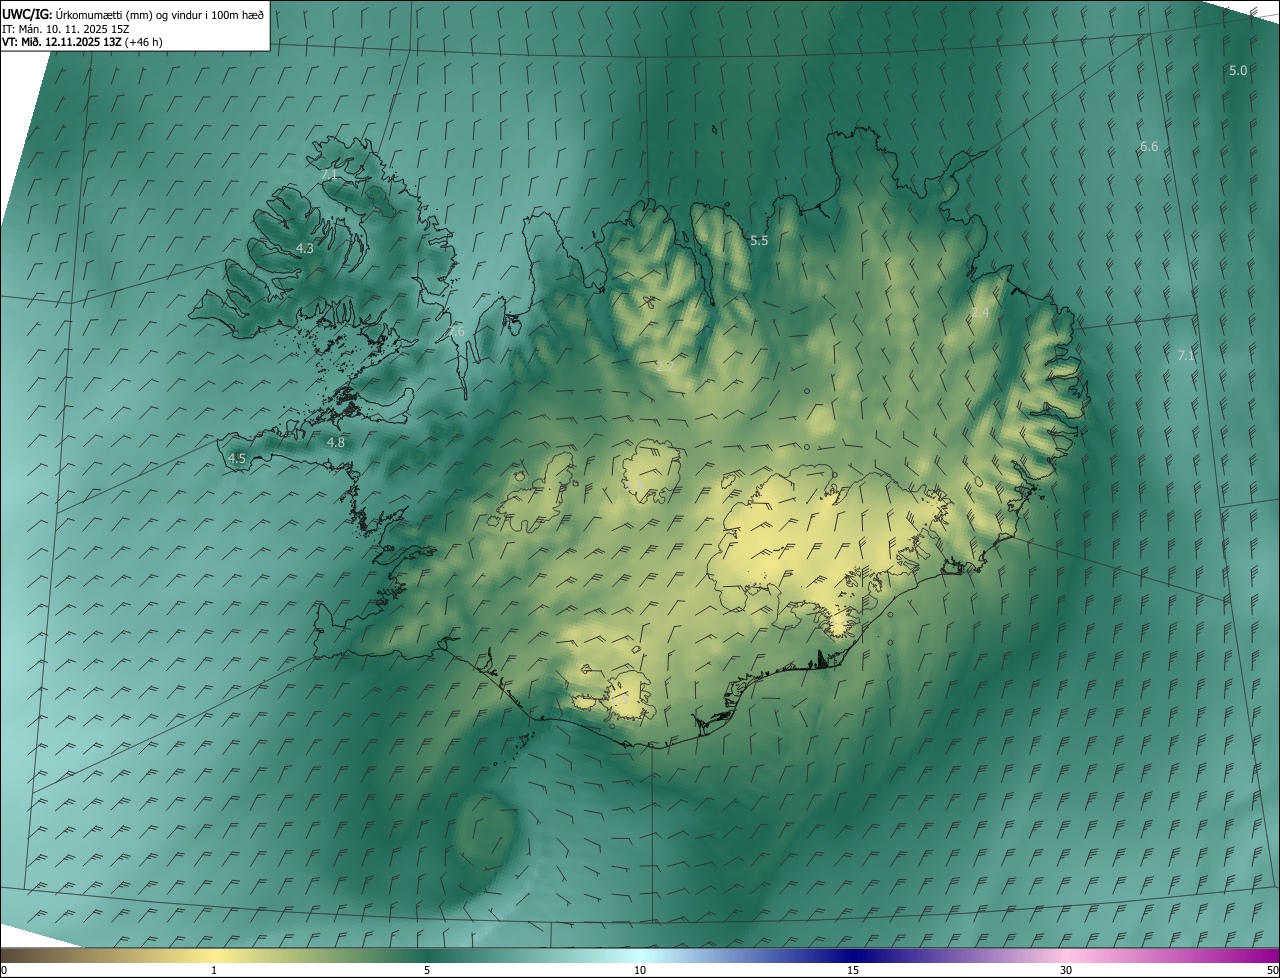Click the 6.6 value label on the map

pos(1149,147)
